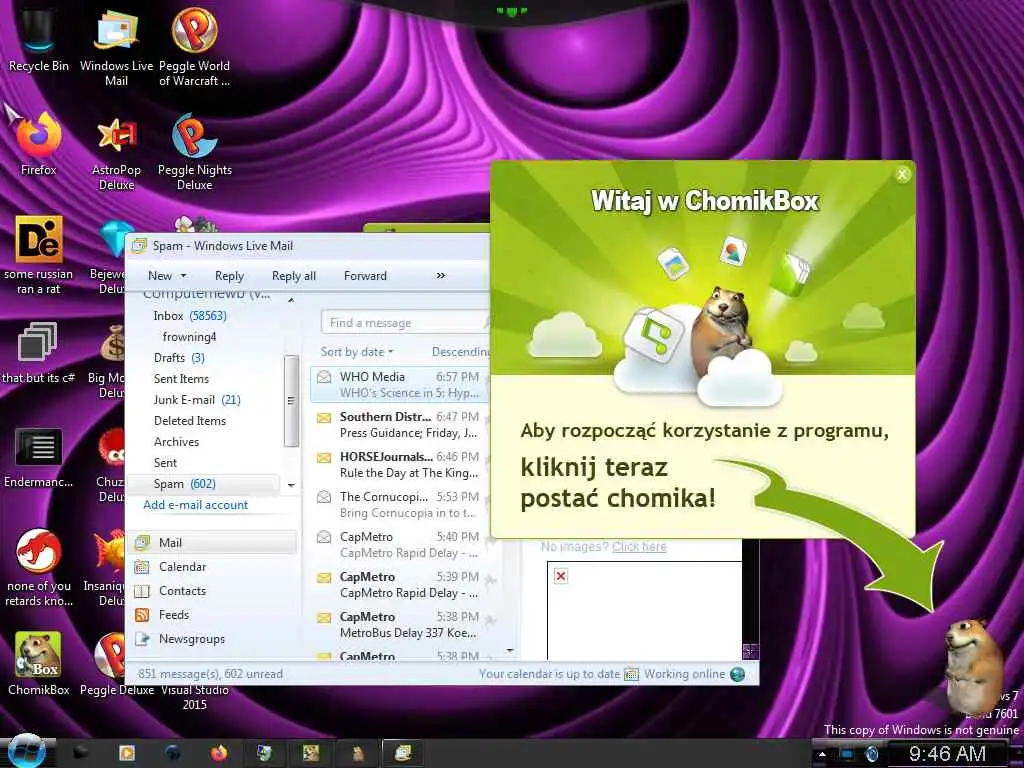Click the taskbar clock showing 9:46 AM
This screenshot has width=1024, height=768.
(x=947, y=754)
